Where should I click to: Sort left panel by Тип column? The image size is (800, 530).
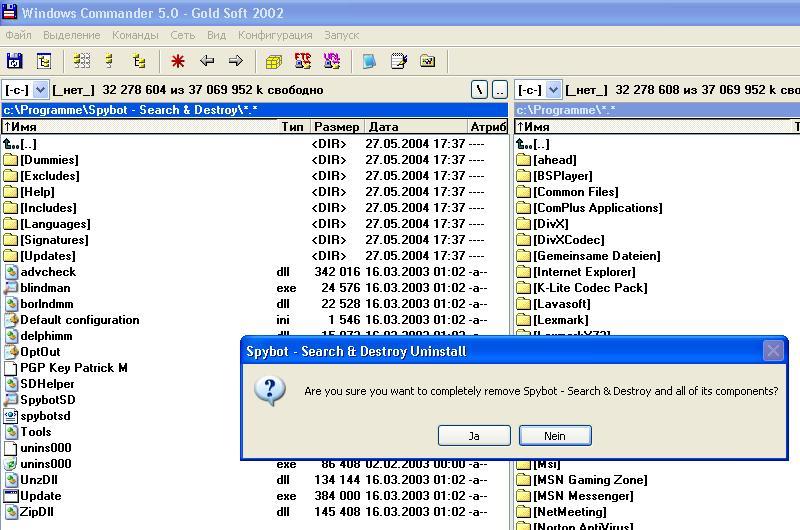pos(293,127)
